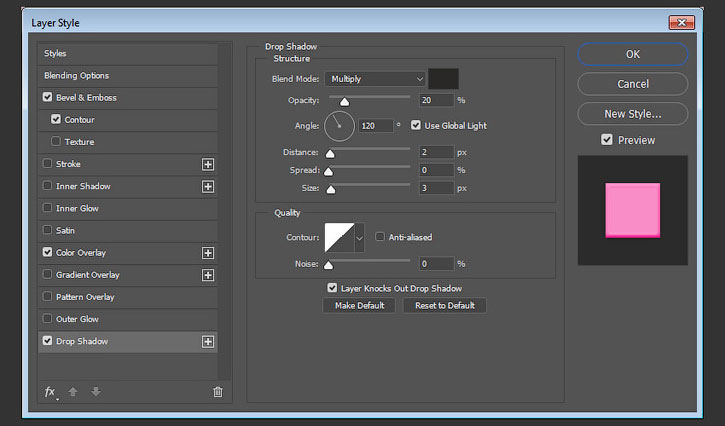
Task: Click the plus icon next to Stroke
Action: coord(208,164)
